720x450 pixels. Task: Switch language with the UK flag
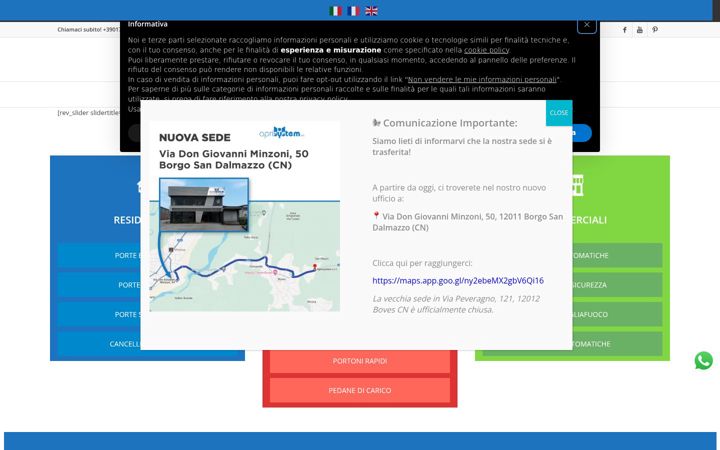coord(371,11)
